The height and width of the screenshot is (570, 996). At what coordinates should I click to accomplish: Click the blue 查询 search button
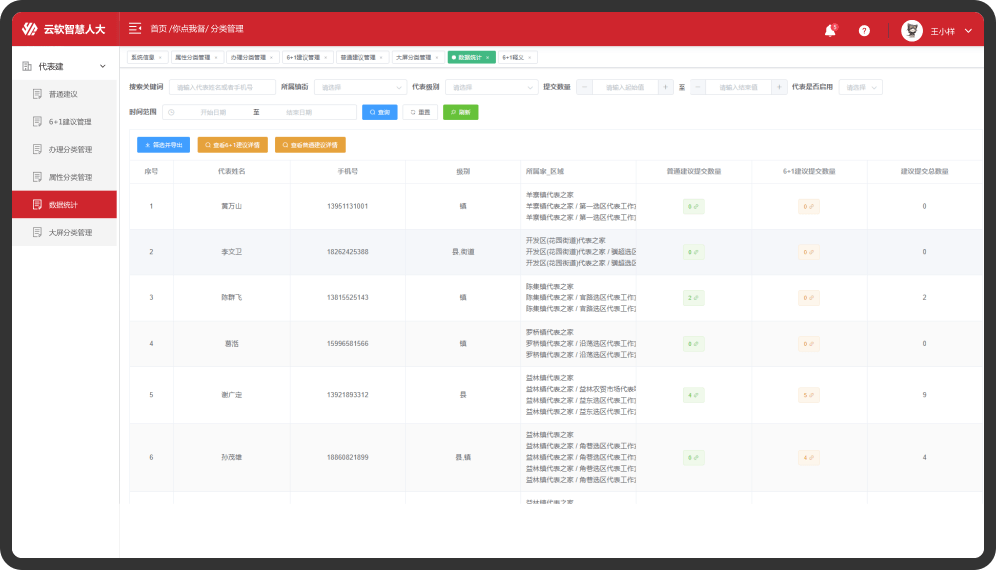click(380, 112)
